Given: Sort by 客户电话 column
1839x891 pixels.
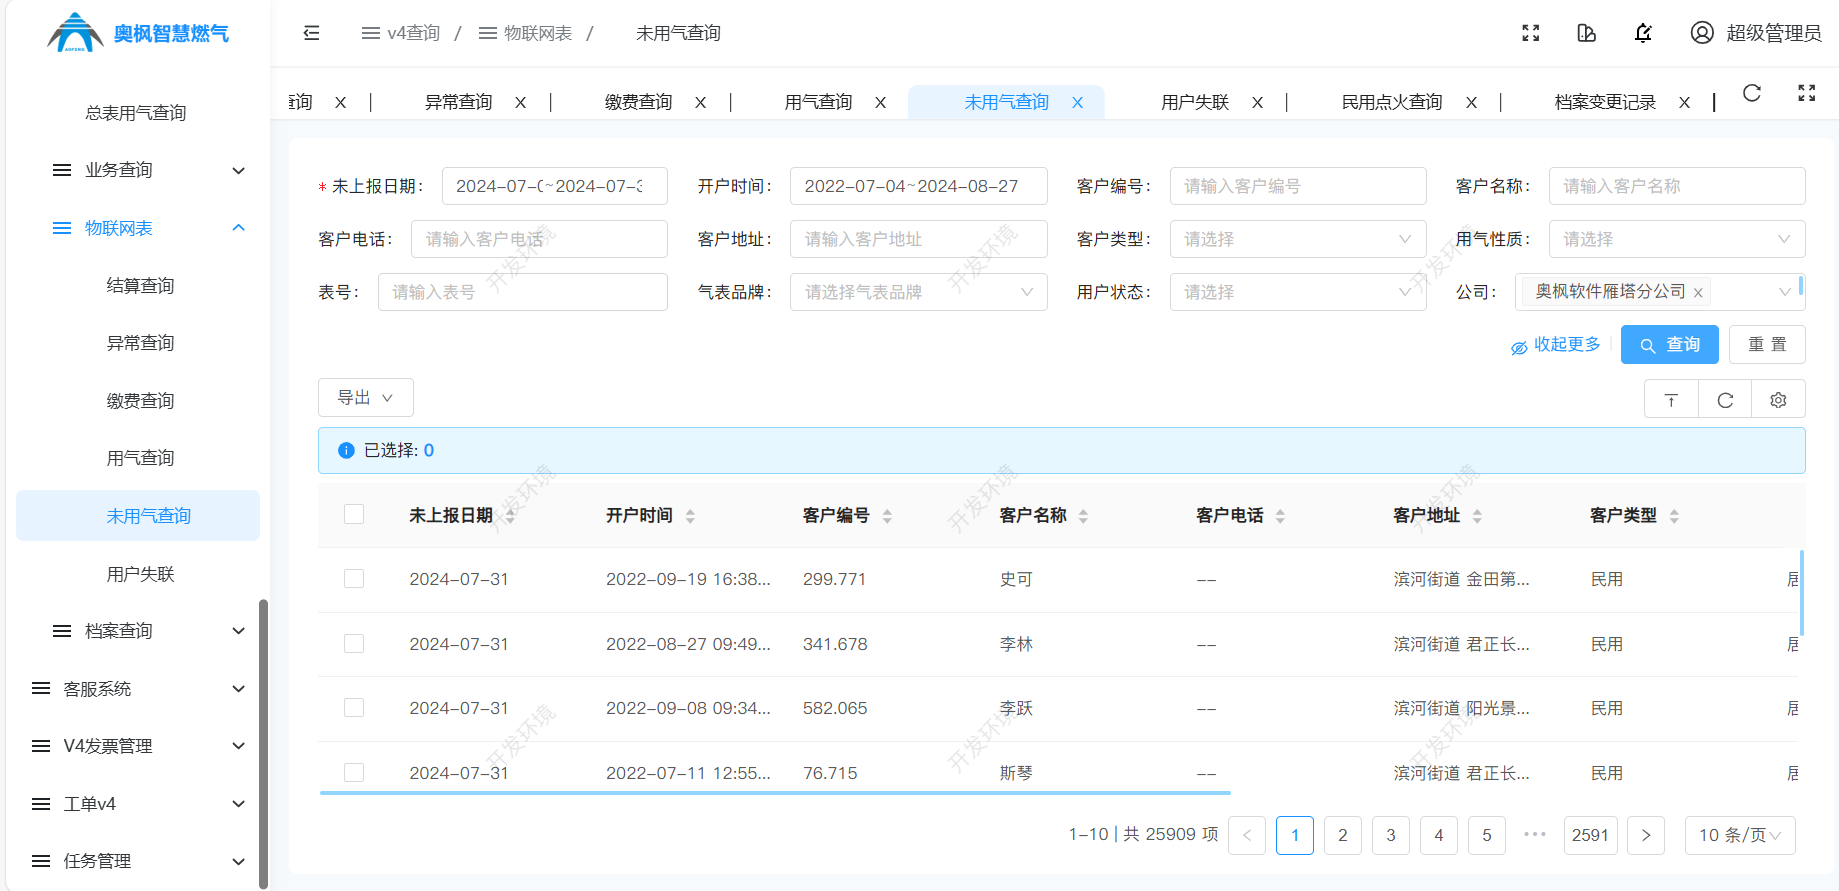Looking at the screenshot, I should coord(1280,516).
